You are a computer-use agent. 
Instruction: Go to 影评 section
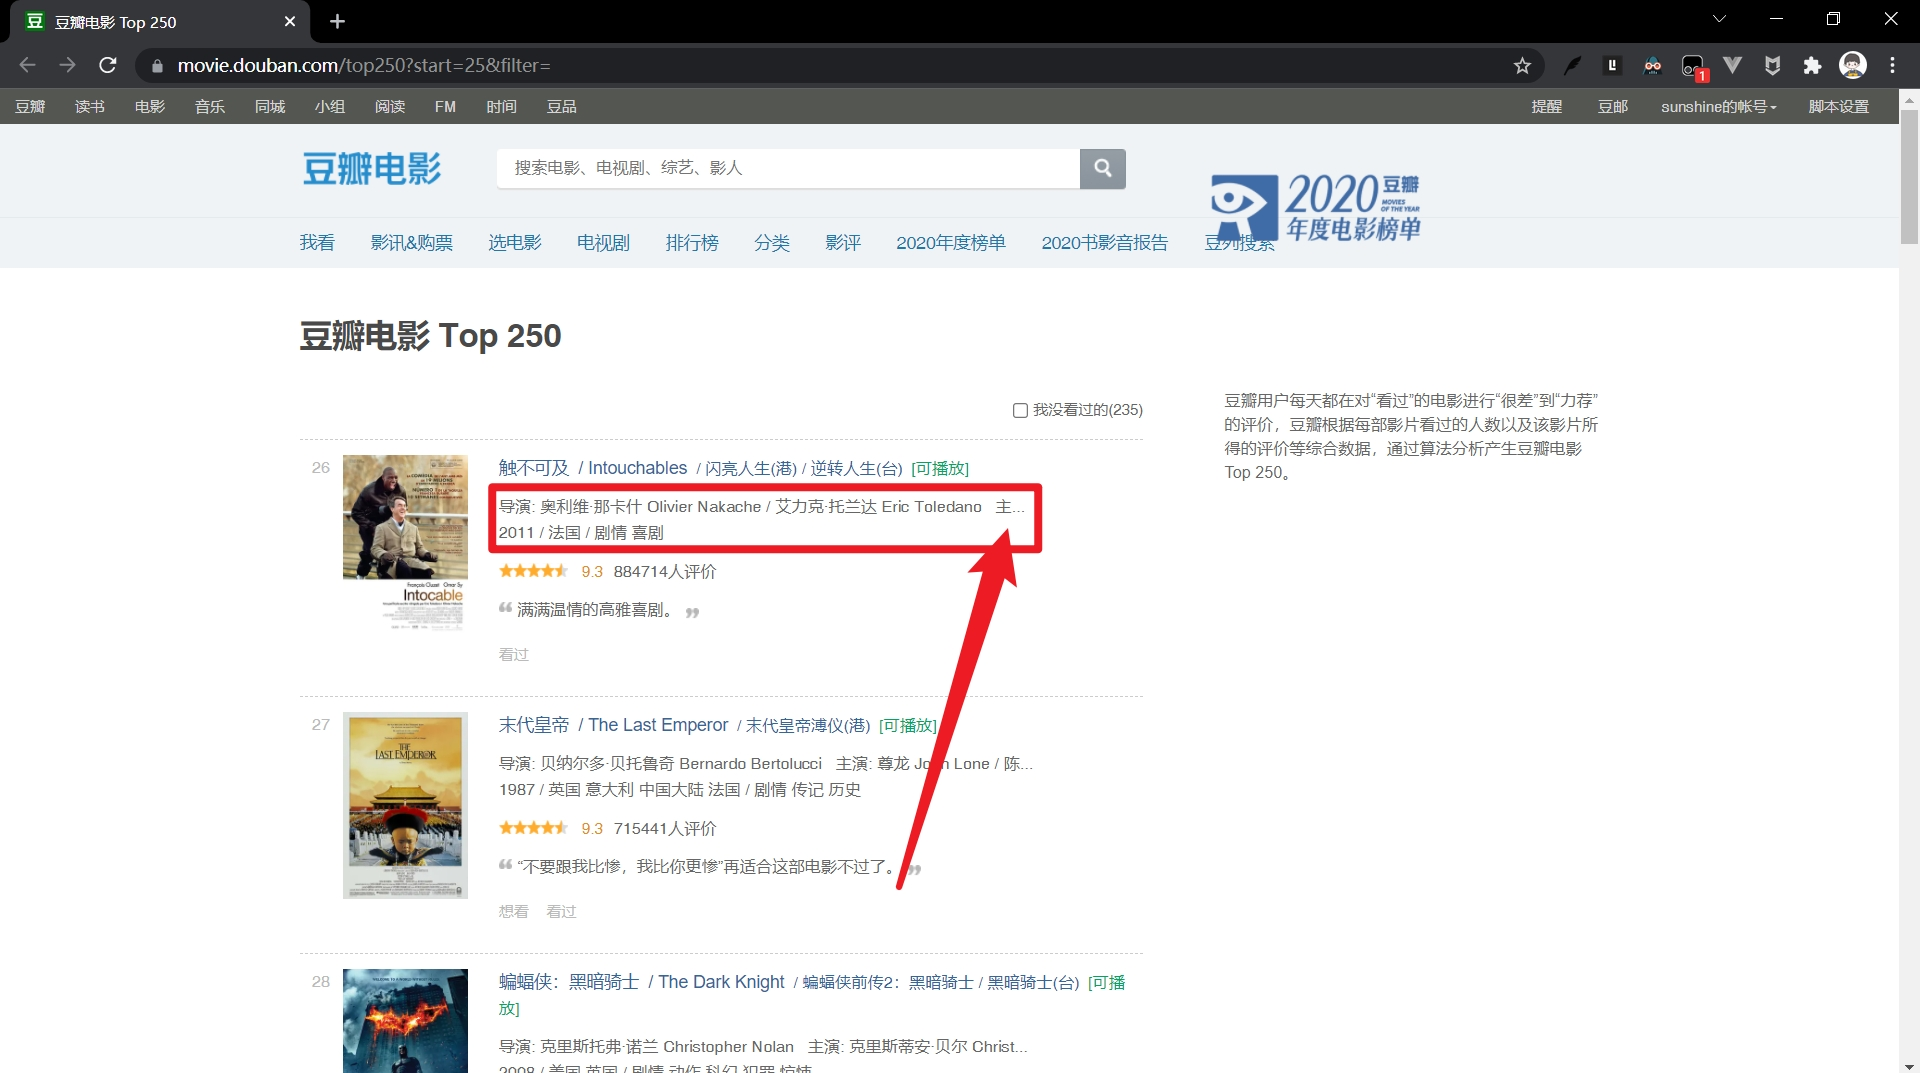(x=843, y=243)
